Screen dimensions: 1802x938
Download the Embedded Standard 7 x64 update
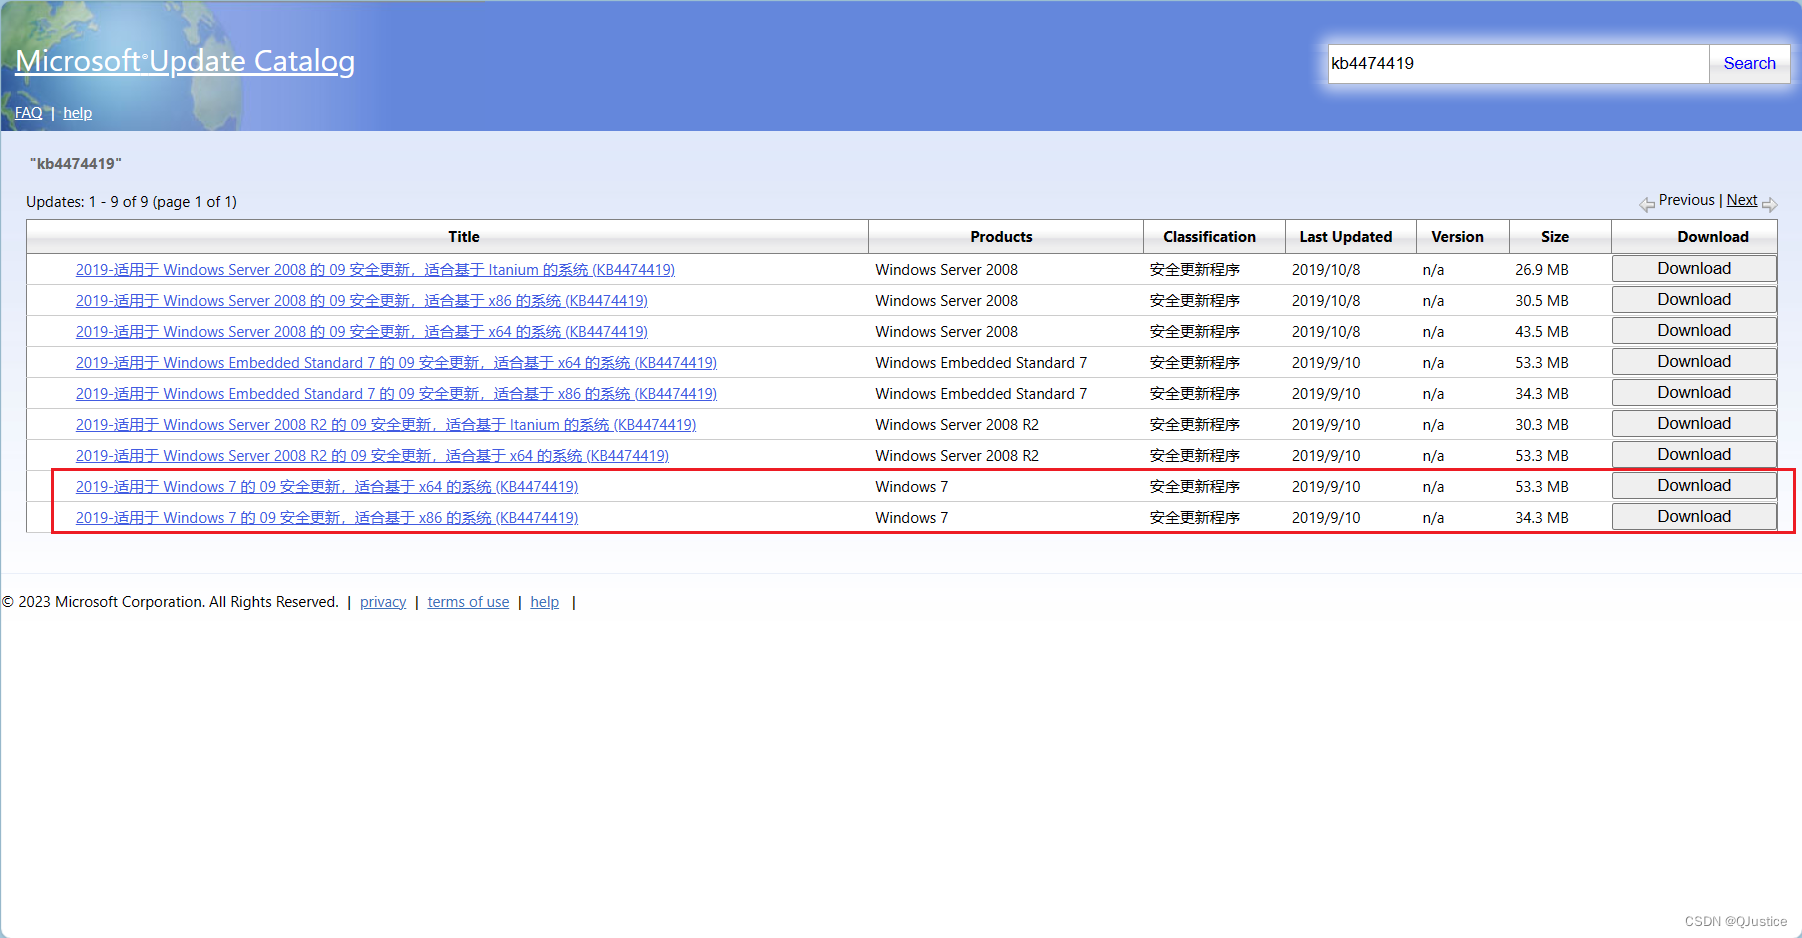coord(1694,362)
